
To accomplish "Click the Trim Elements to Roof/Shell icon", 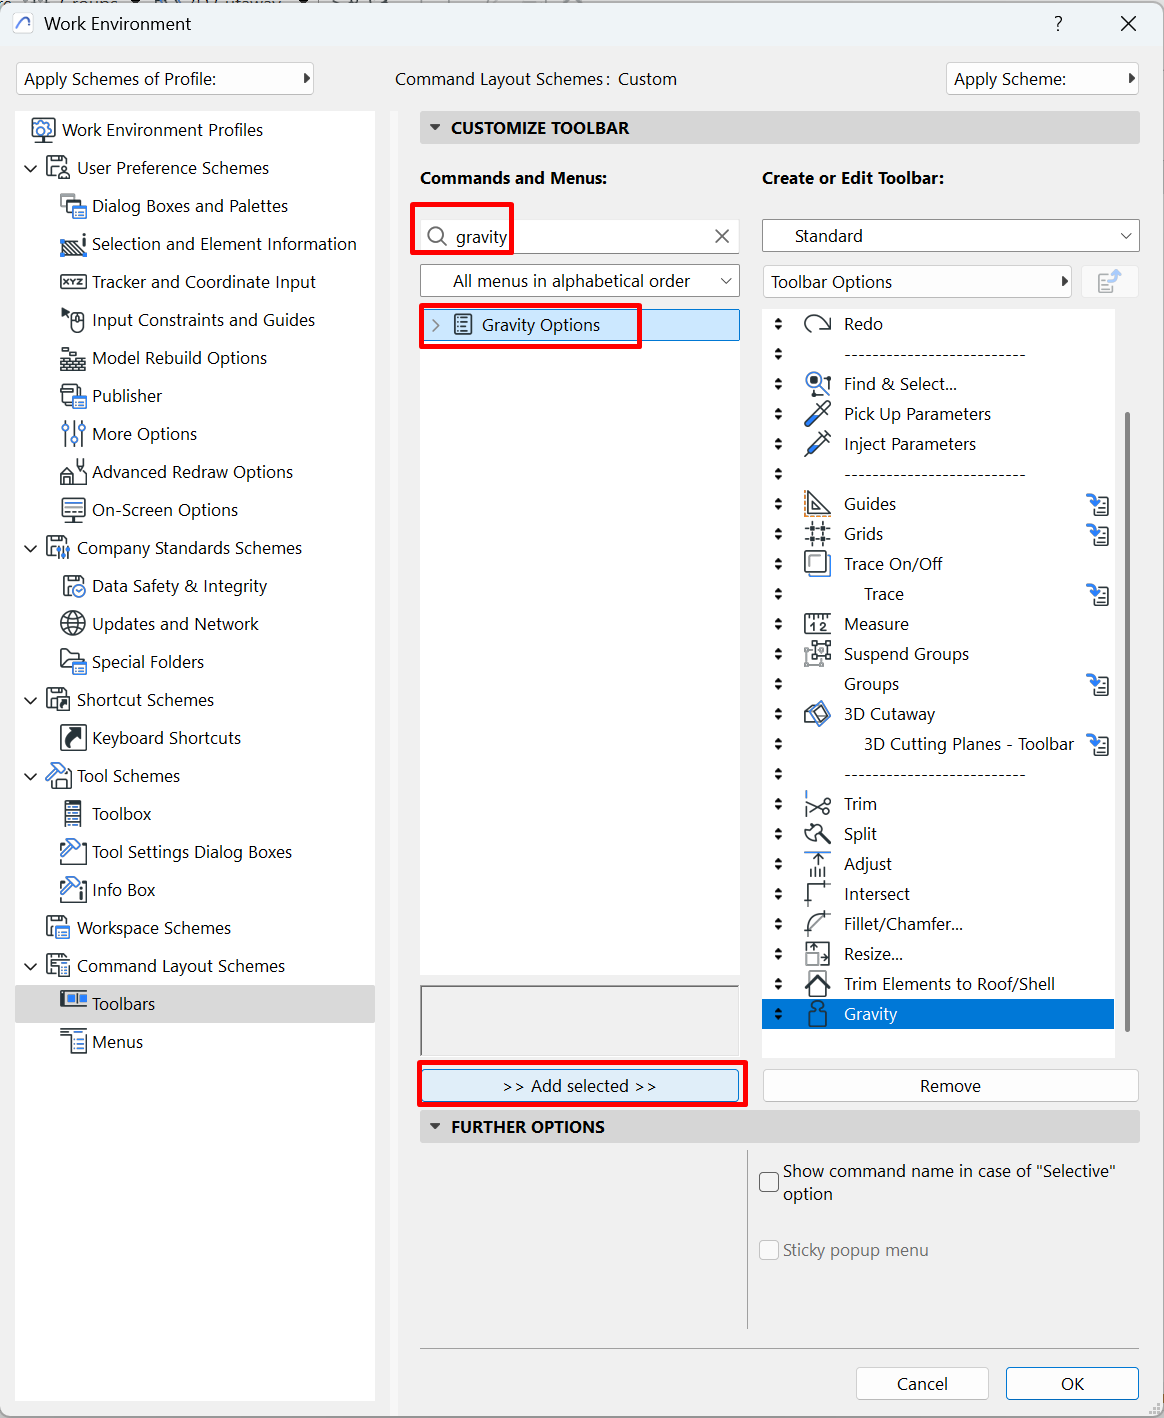I will pos(817,984).
